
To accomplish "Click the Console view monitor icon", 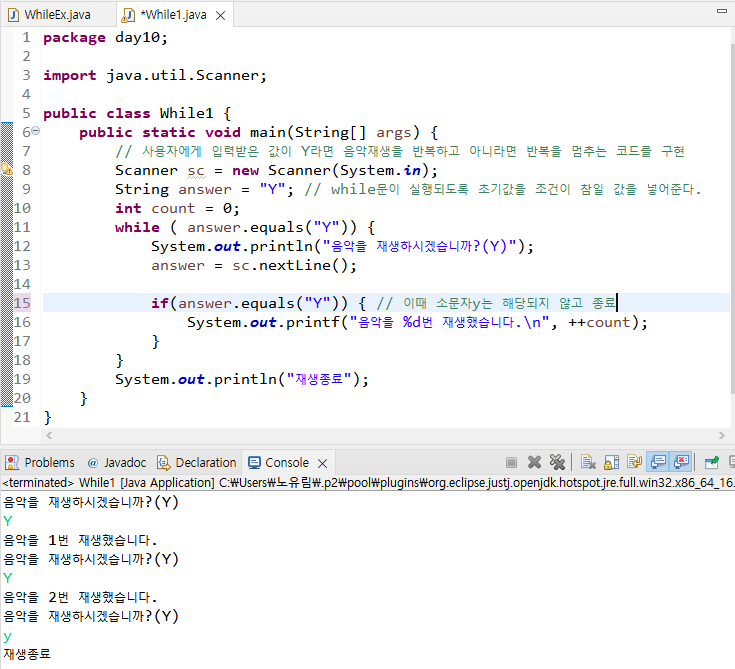I will point(254,463).
